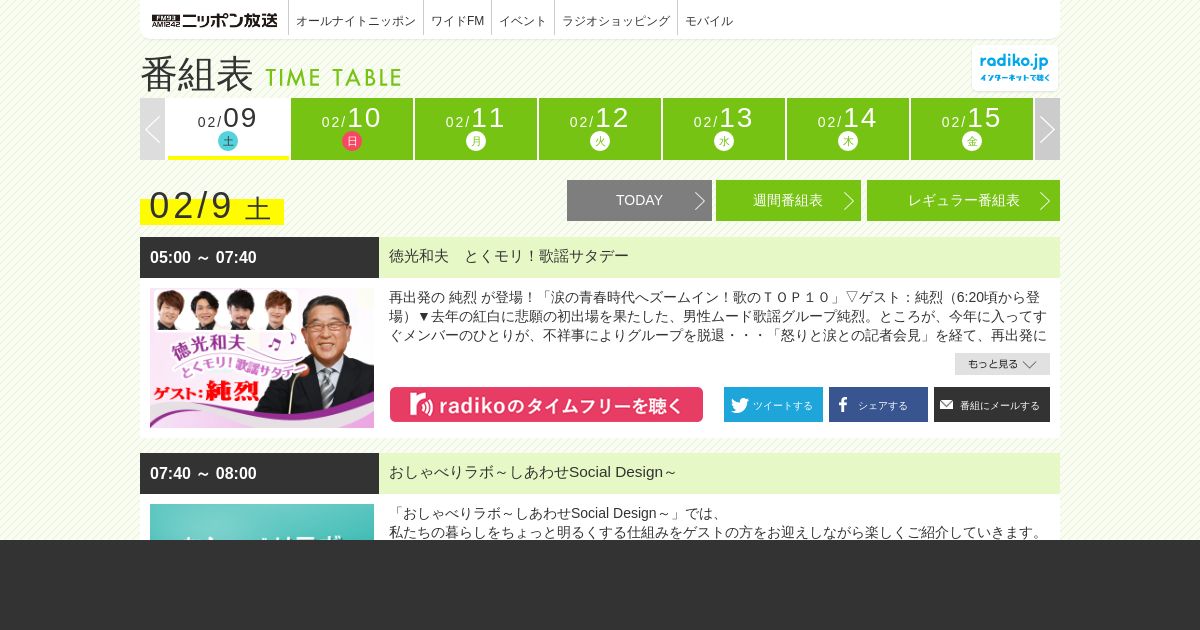Image resolution: width=1200 pixels, height=630 pixels.
Task: Open モバイル menu item
Action: click(x=709, y=20)
